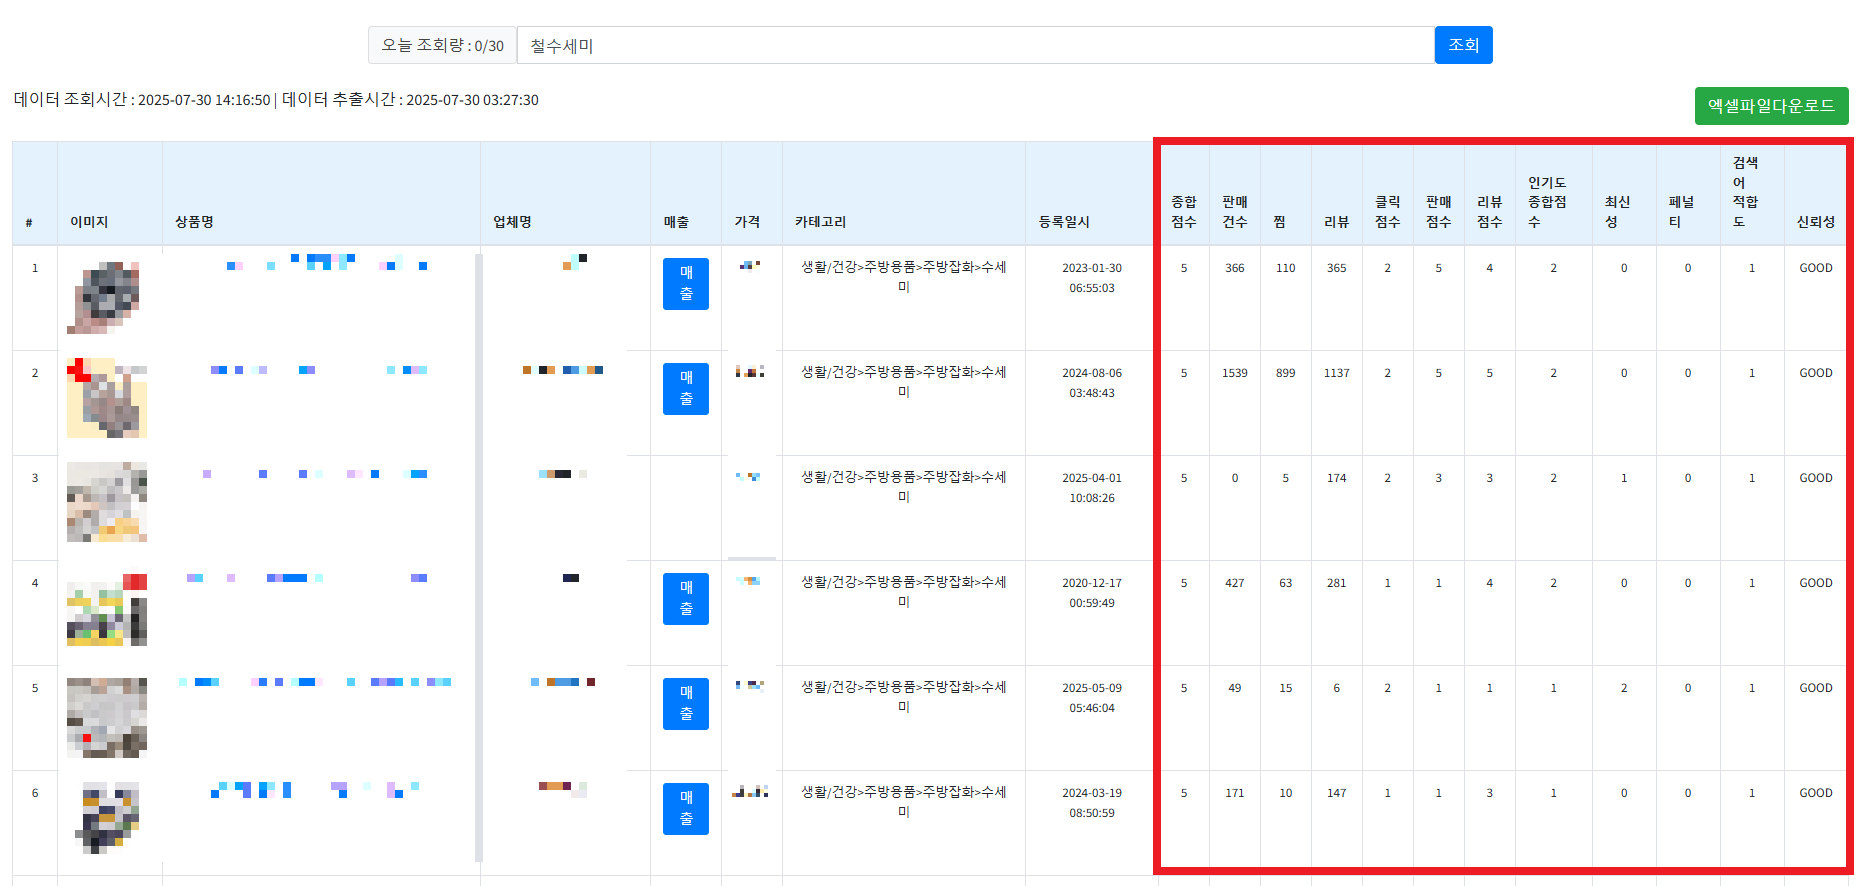Open product thumbnail image in row 2
The width and height of the screenshot is (1858, 886).
pyautogui.click(x=106, y=398)
